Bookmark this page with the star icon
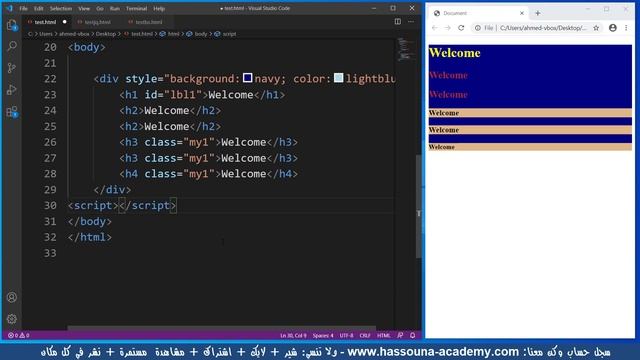The width and height of the screenshot is (640, 360). tap(596, 28)
